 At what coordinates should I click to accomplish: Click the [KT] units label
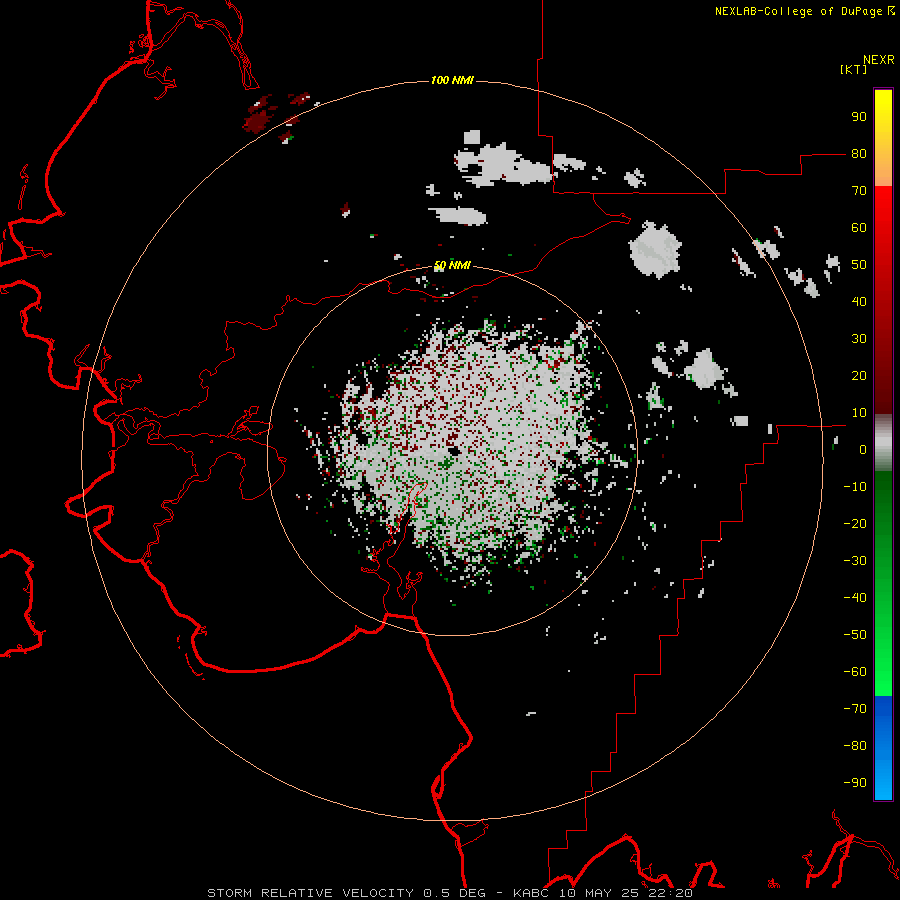pyautogui.click(x=854, y=69)
